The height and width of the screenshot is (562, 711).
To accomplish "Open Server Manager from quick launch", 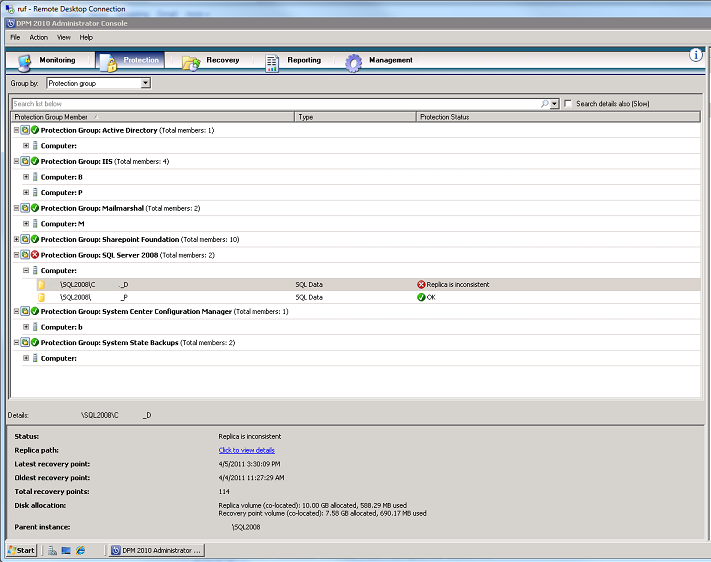I will click(x=53, y=550).
